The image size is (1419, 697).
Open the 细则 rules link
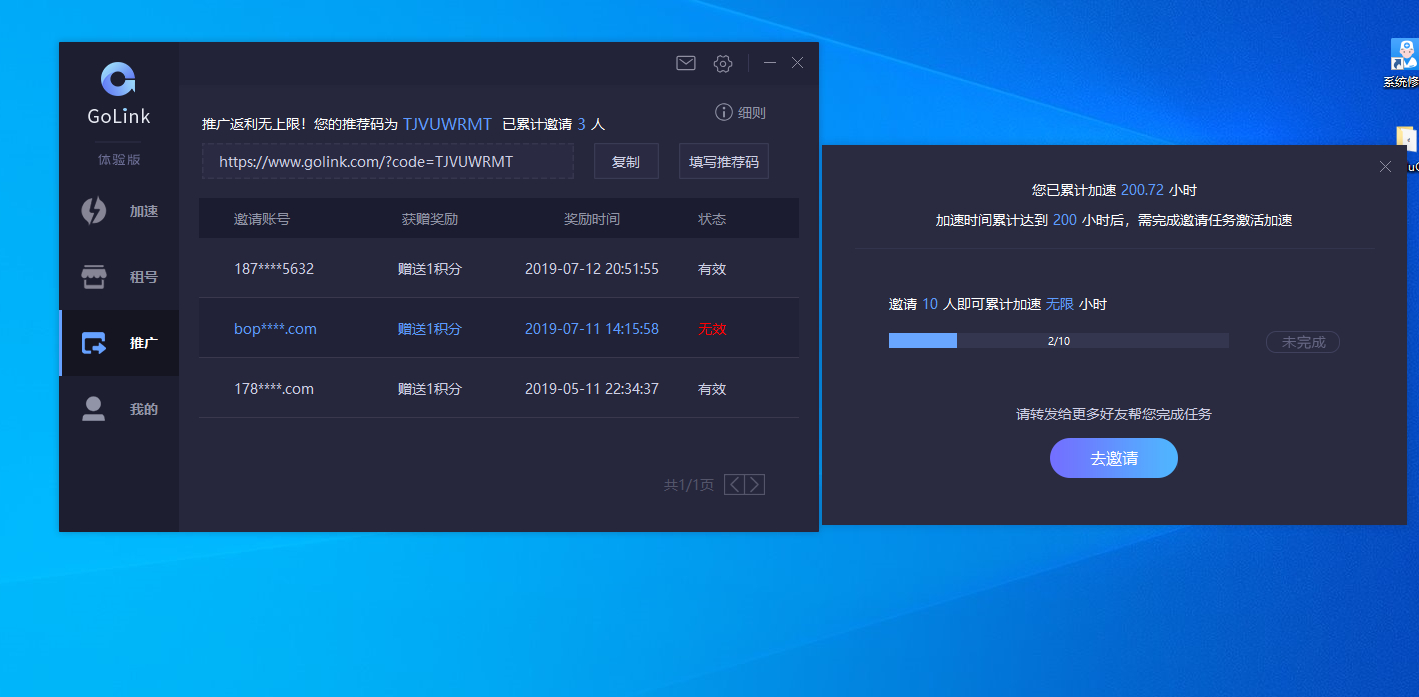(752, 113)
